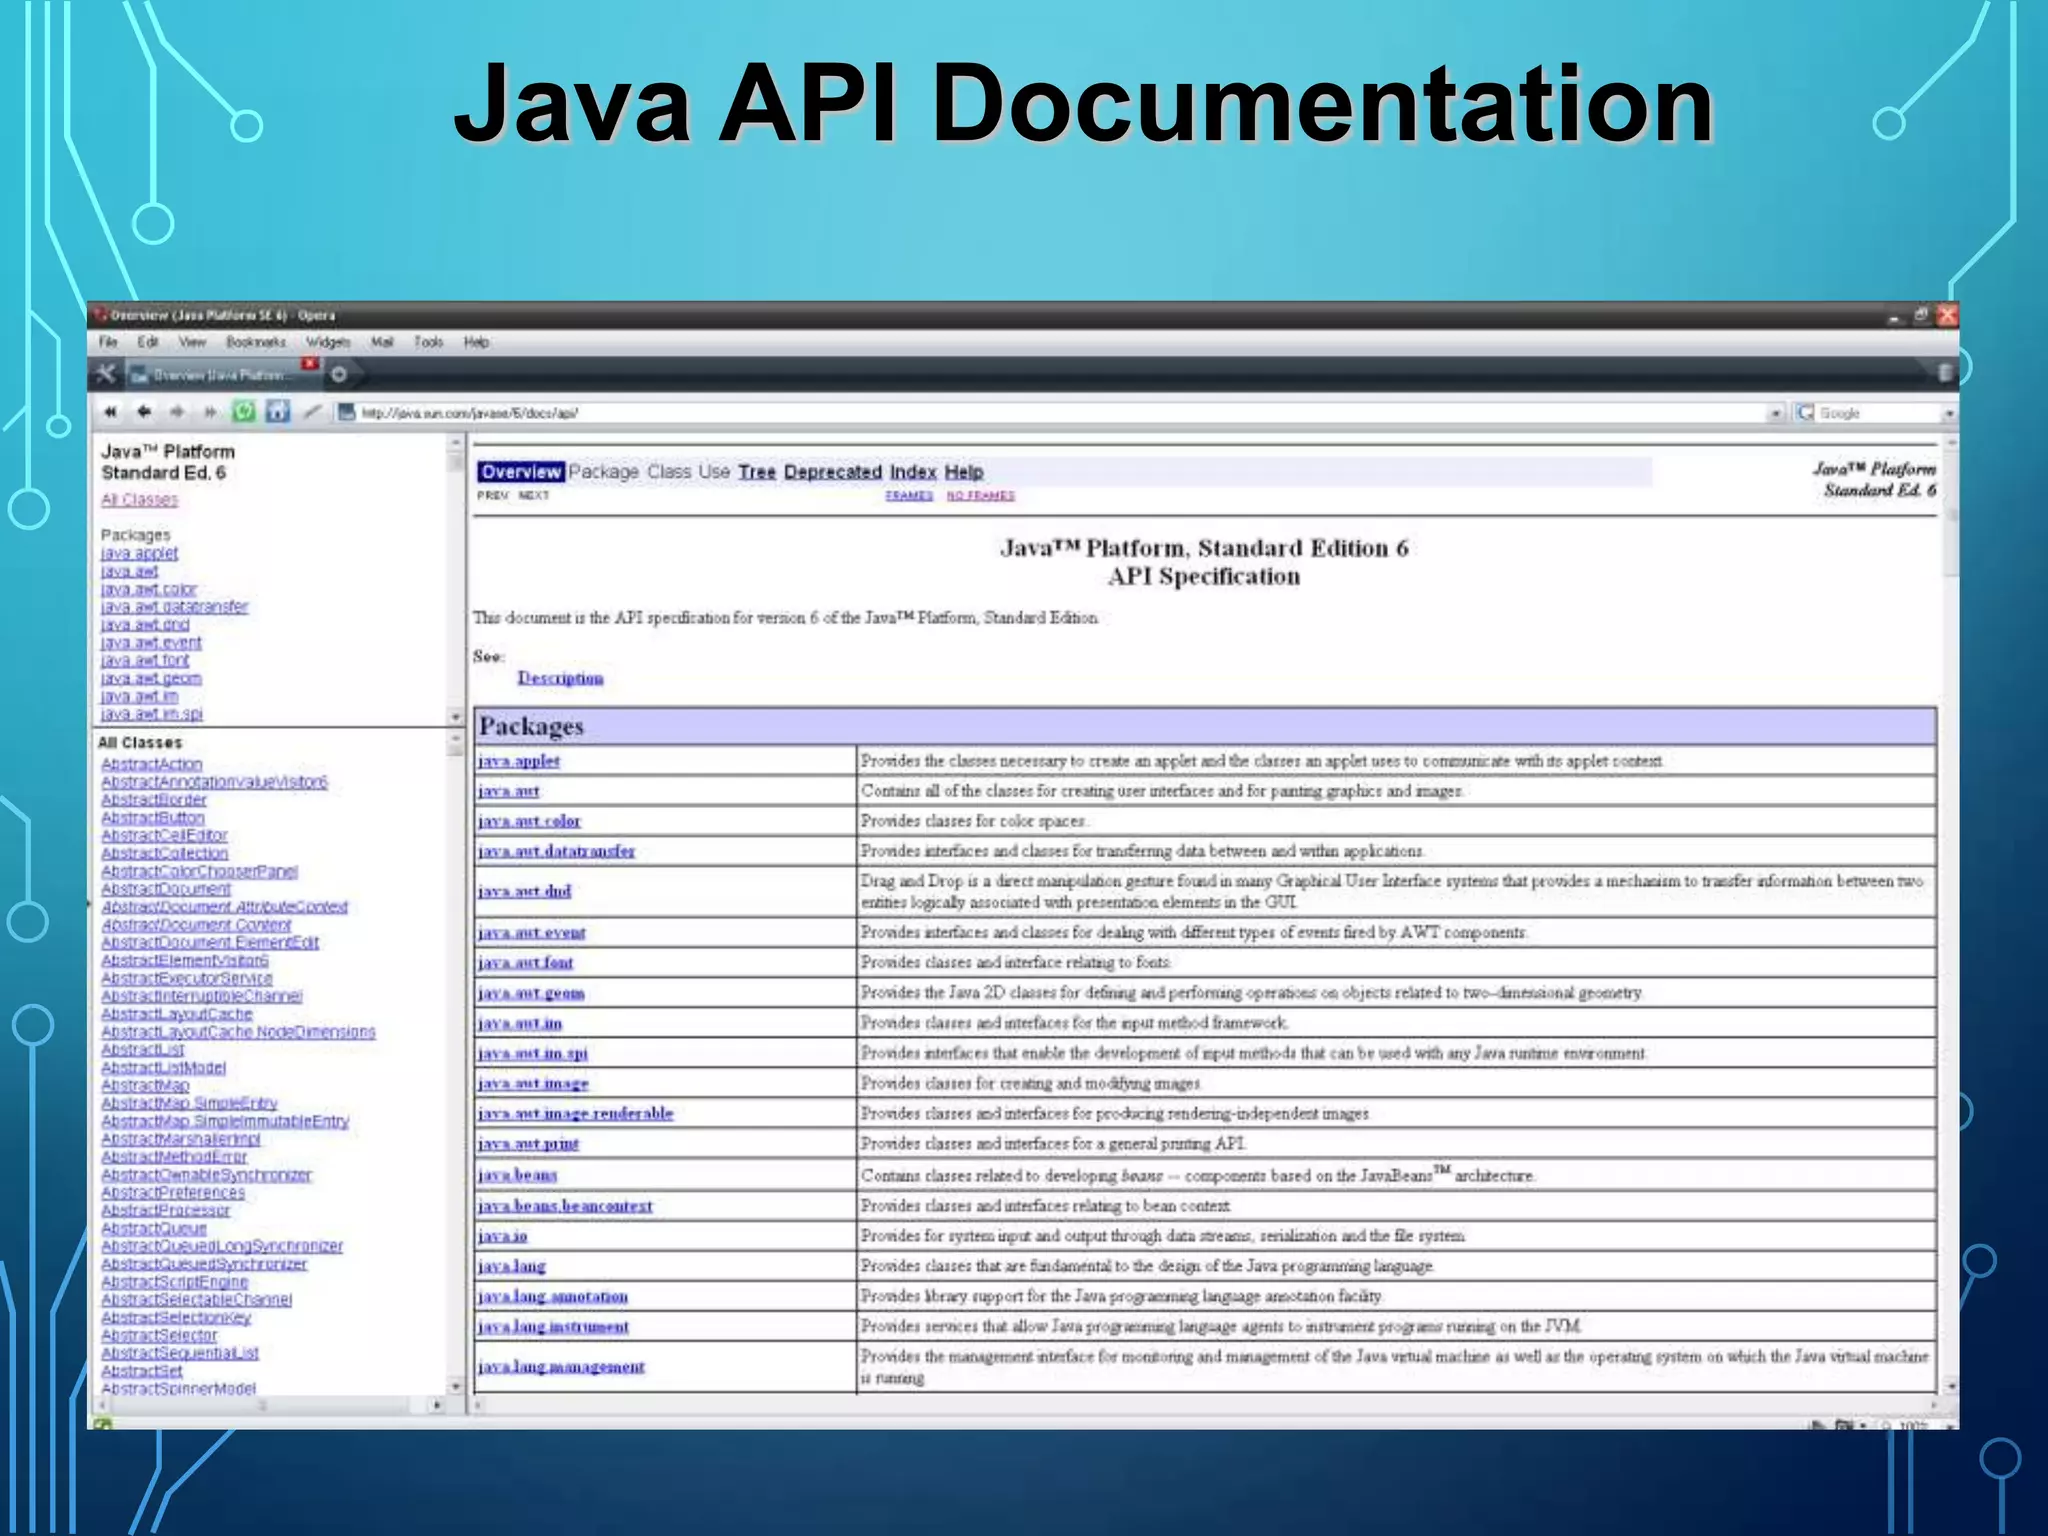
Task: Open the Tools menu
Action: [x=428, y=342]
